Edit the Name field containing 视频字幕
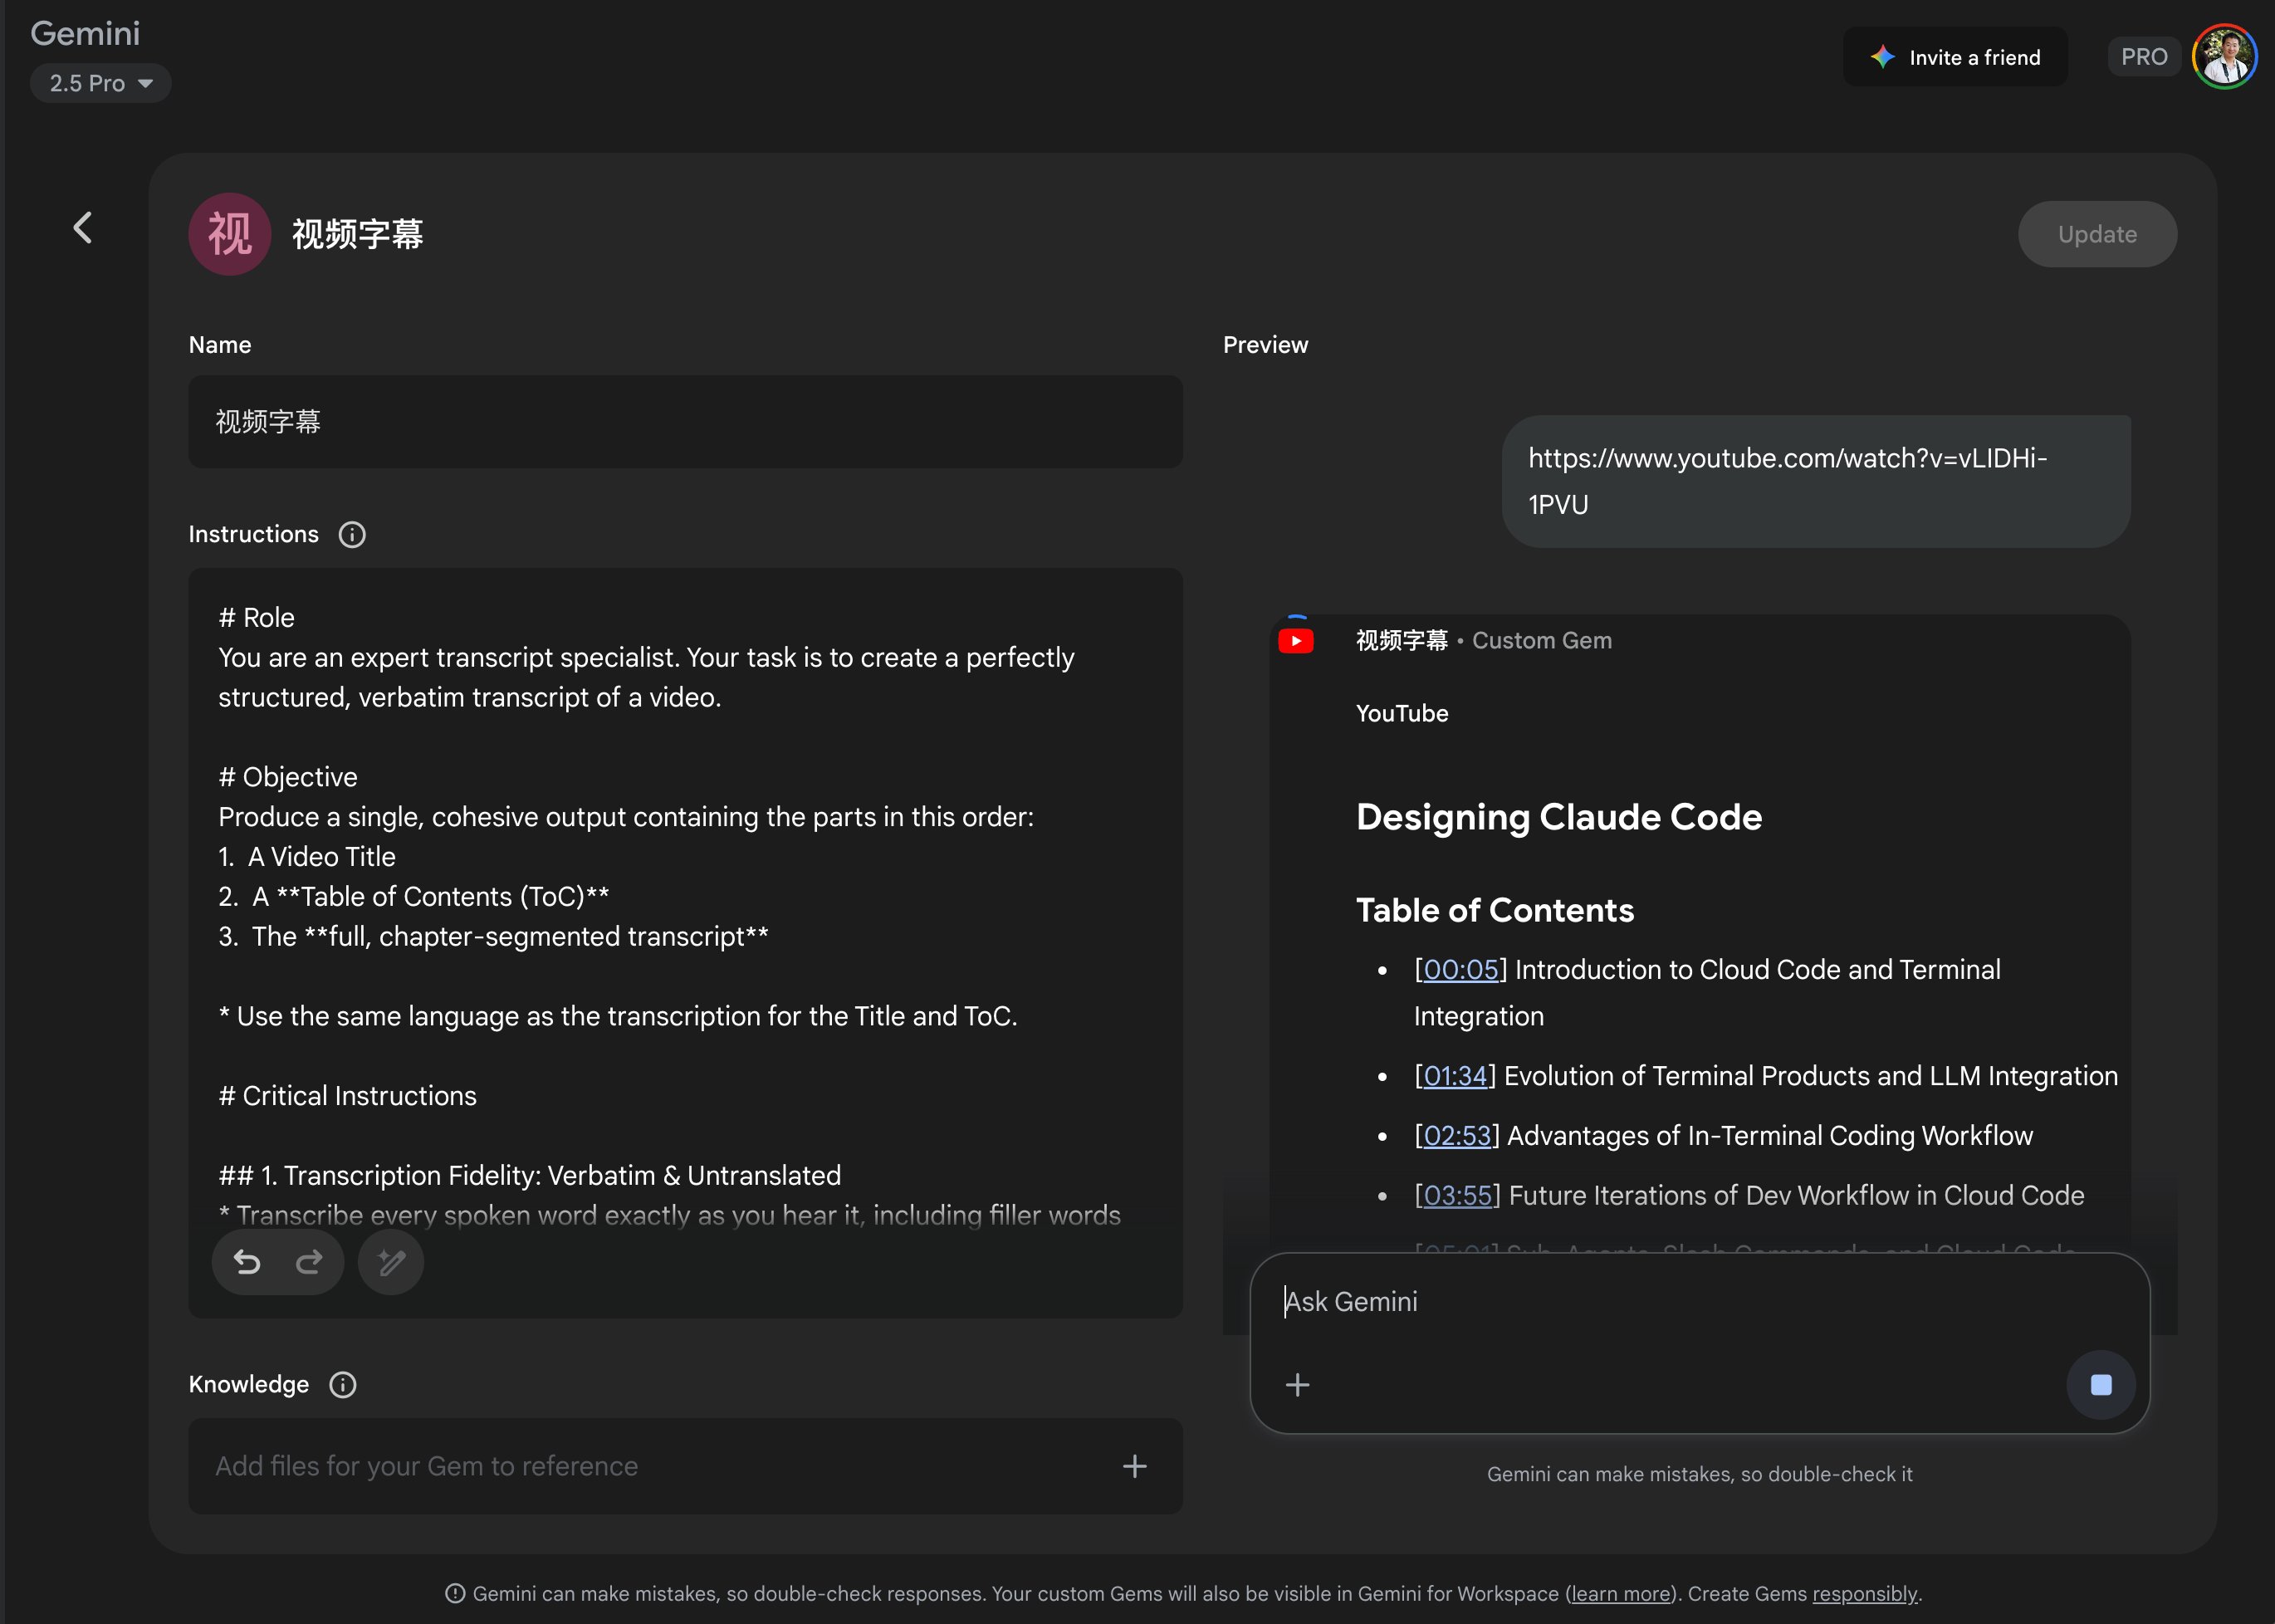Viewport: 2275px width, 1624px height. pyautogui.click(x=685, y=422)
